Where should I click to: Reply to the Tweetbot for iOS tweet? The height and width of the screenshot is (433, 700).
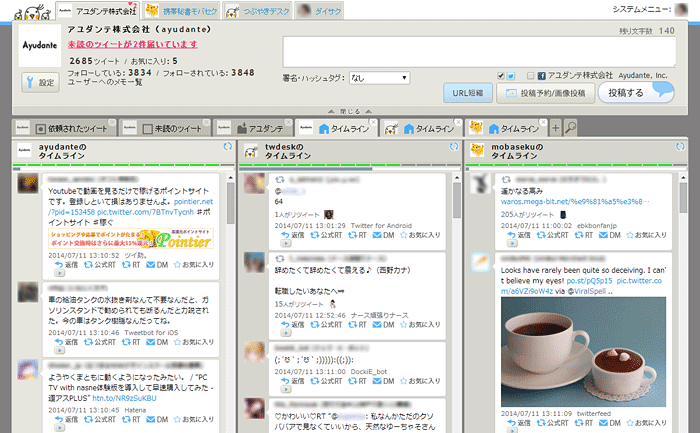(66, 342)
